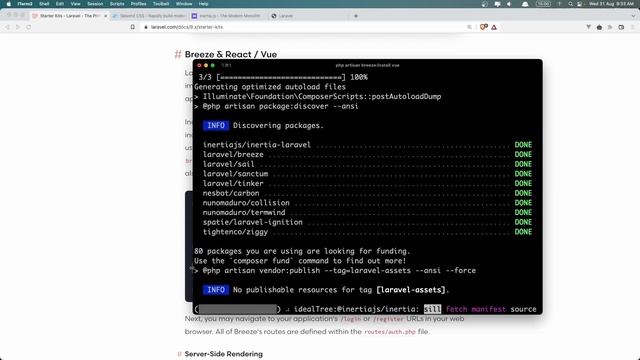This screenshot has height=360, width=640.
Task: Open the Session menu
Action: (x=95, y=4)
